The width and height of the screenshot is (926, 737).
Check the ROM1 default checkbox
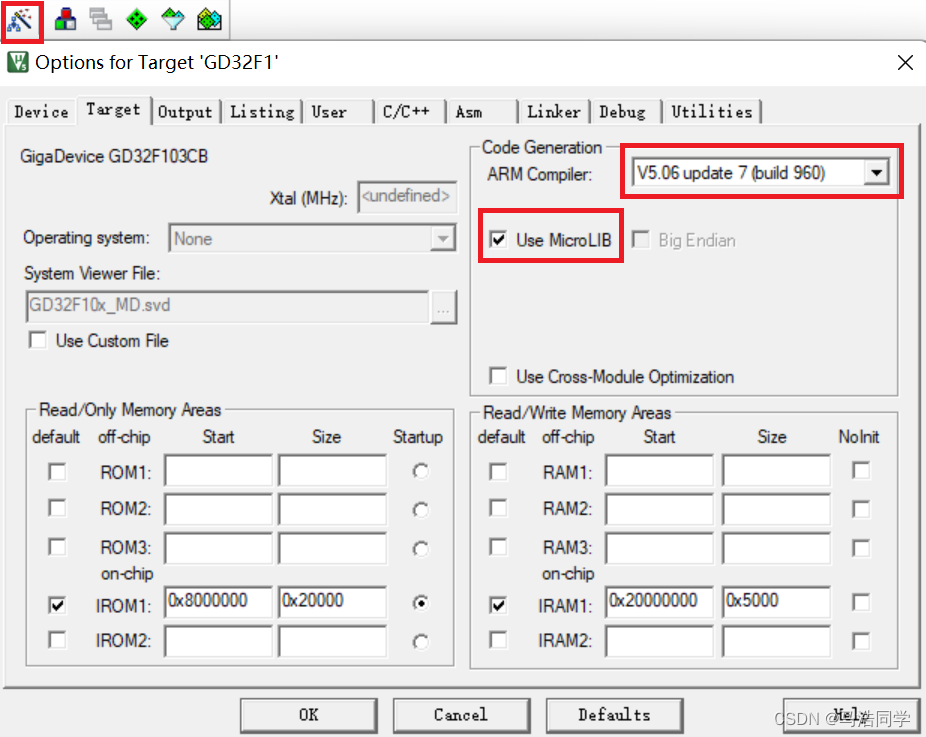point(57,472)
